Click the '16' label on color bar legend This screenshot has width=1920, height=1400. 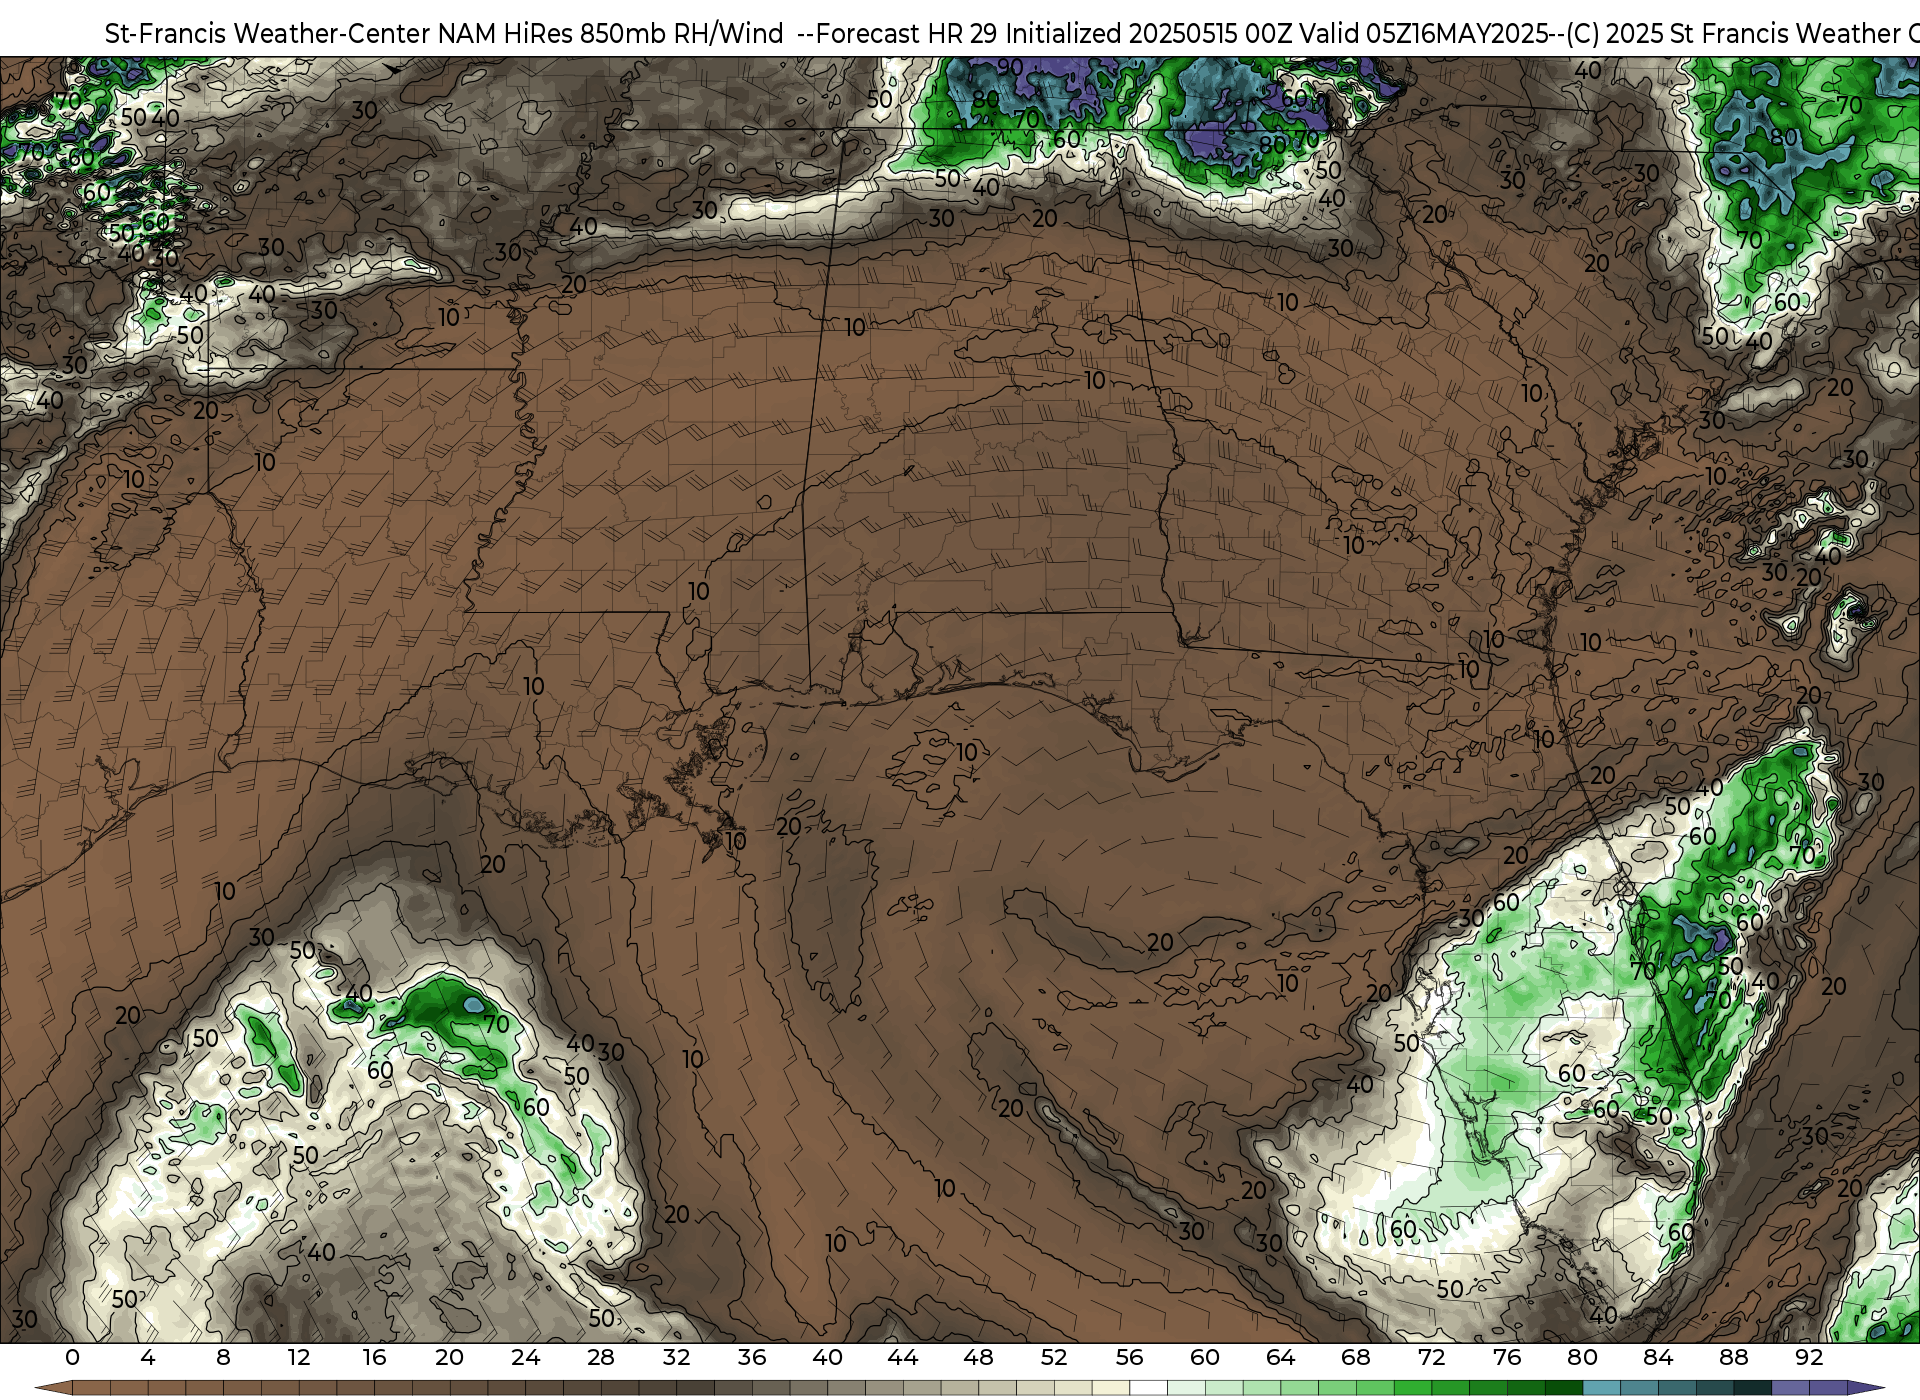374,1358
